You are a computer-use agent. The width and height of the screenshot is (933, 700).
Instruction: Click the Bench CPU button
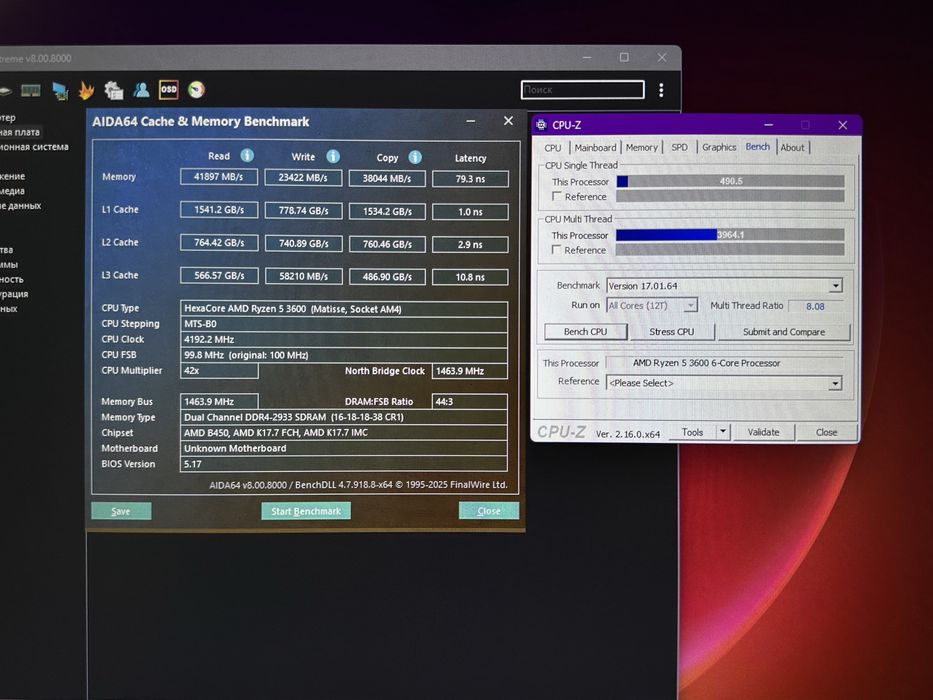point(586,332)
